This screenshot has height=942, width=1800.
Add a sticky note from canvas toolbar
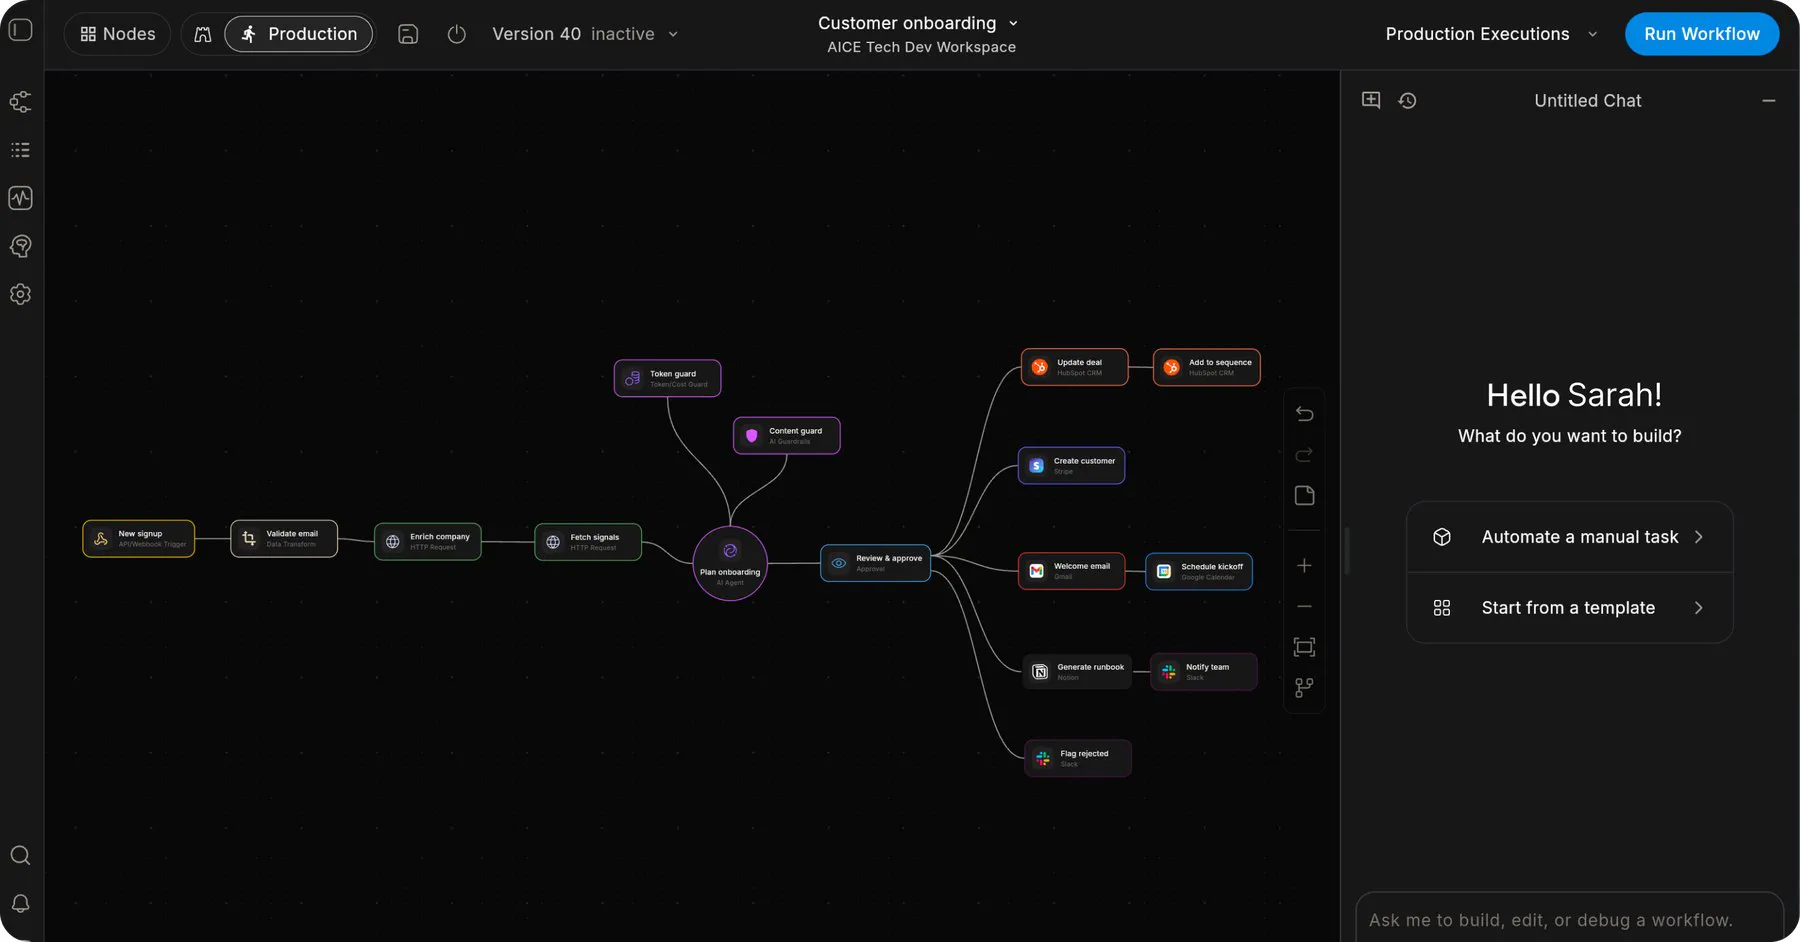1304,496
